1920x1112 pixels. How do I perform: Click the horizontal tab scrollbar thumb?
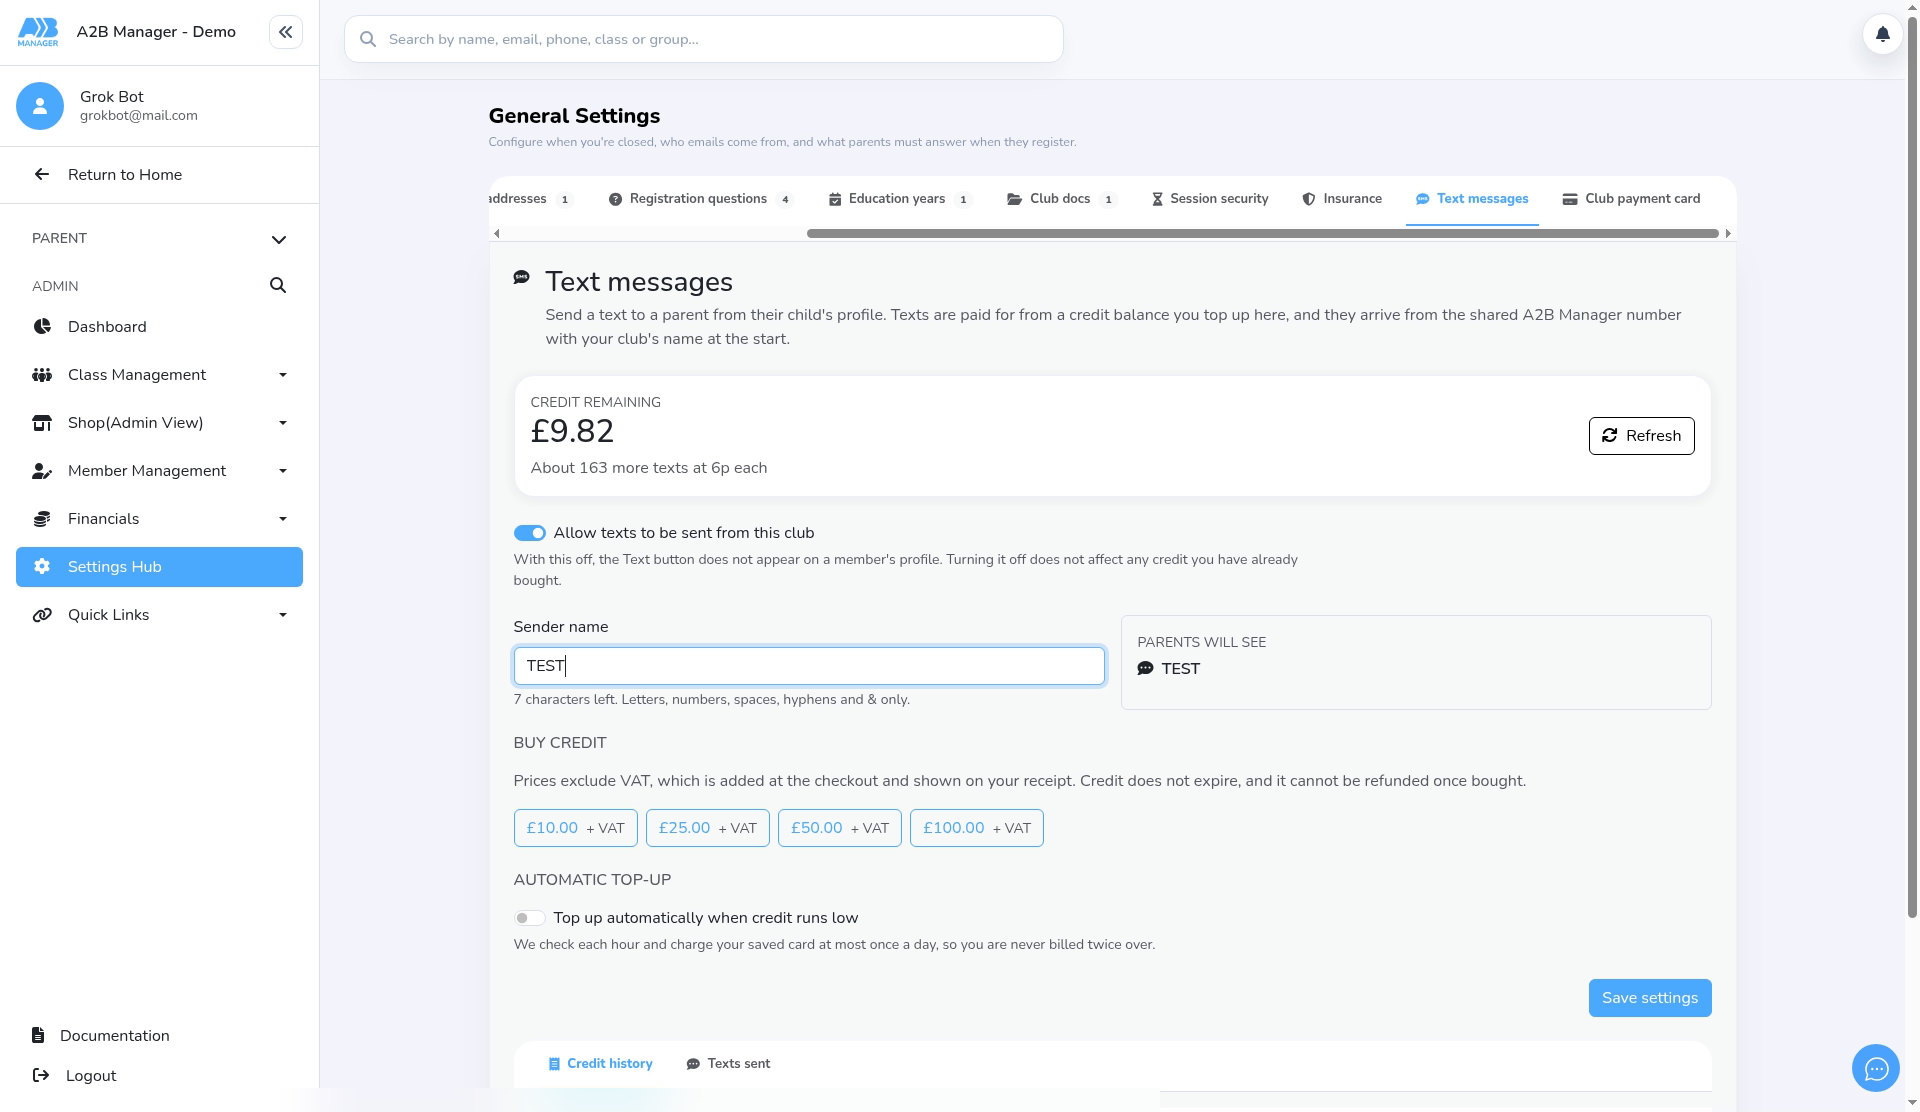pos(1262,233)
